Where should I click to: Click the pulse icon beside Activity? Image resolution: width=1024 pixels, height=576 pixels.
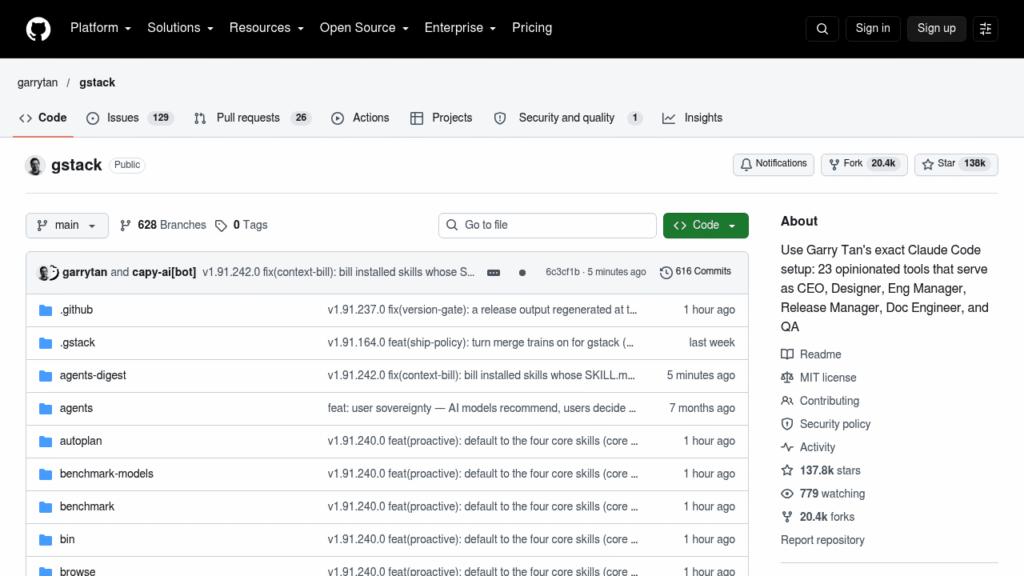(x=787, y=447)
